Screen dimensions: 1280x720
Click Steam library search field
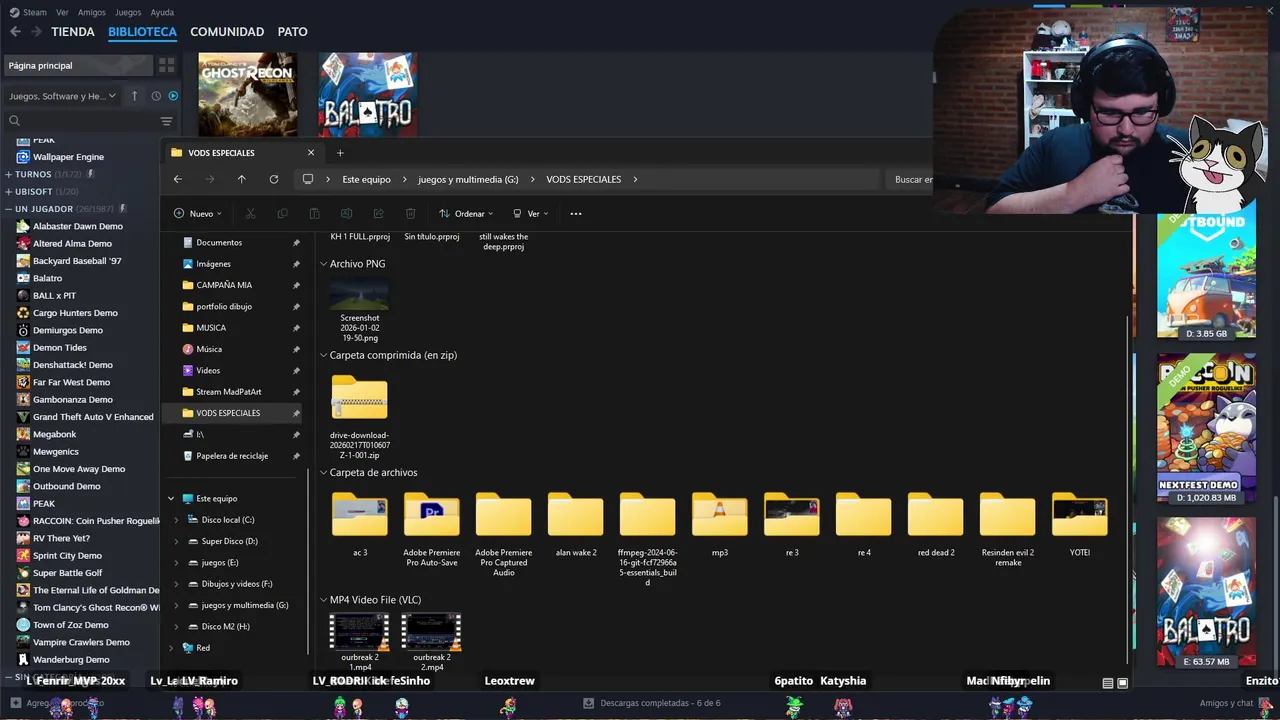(x=80, y=121)
